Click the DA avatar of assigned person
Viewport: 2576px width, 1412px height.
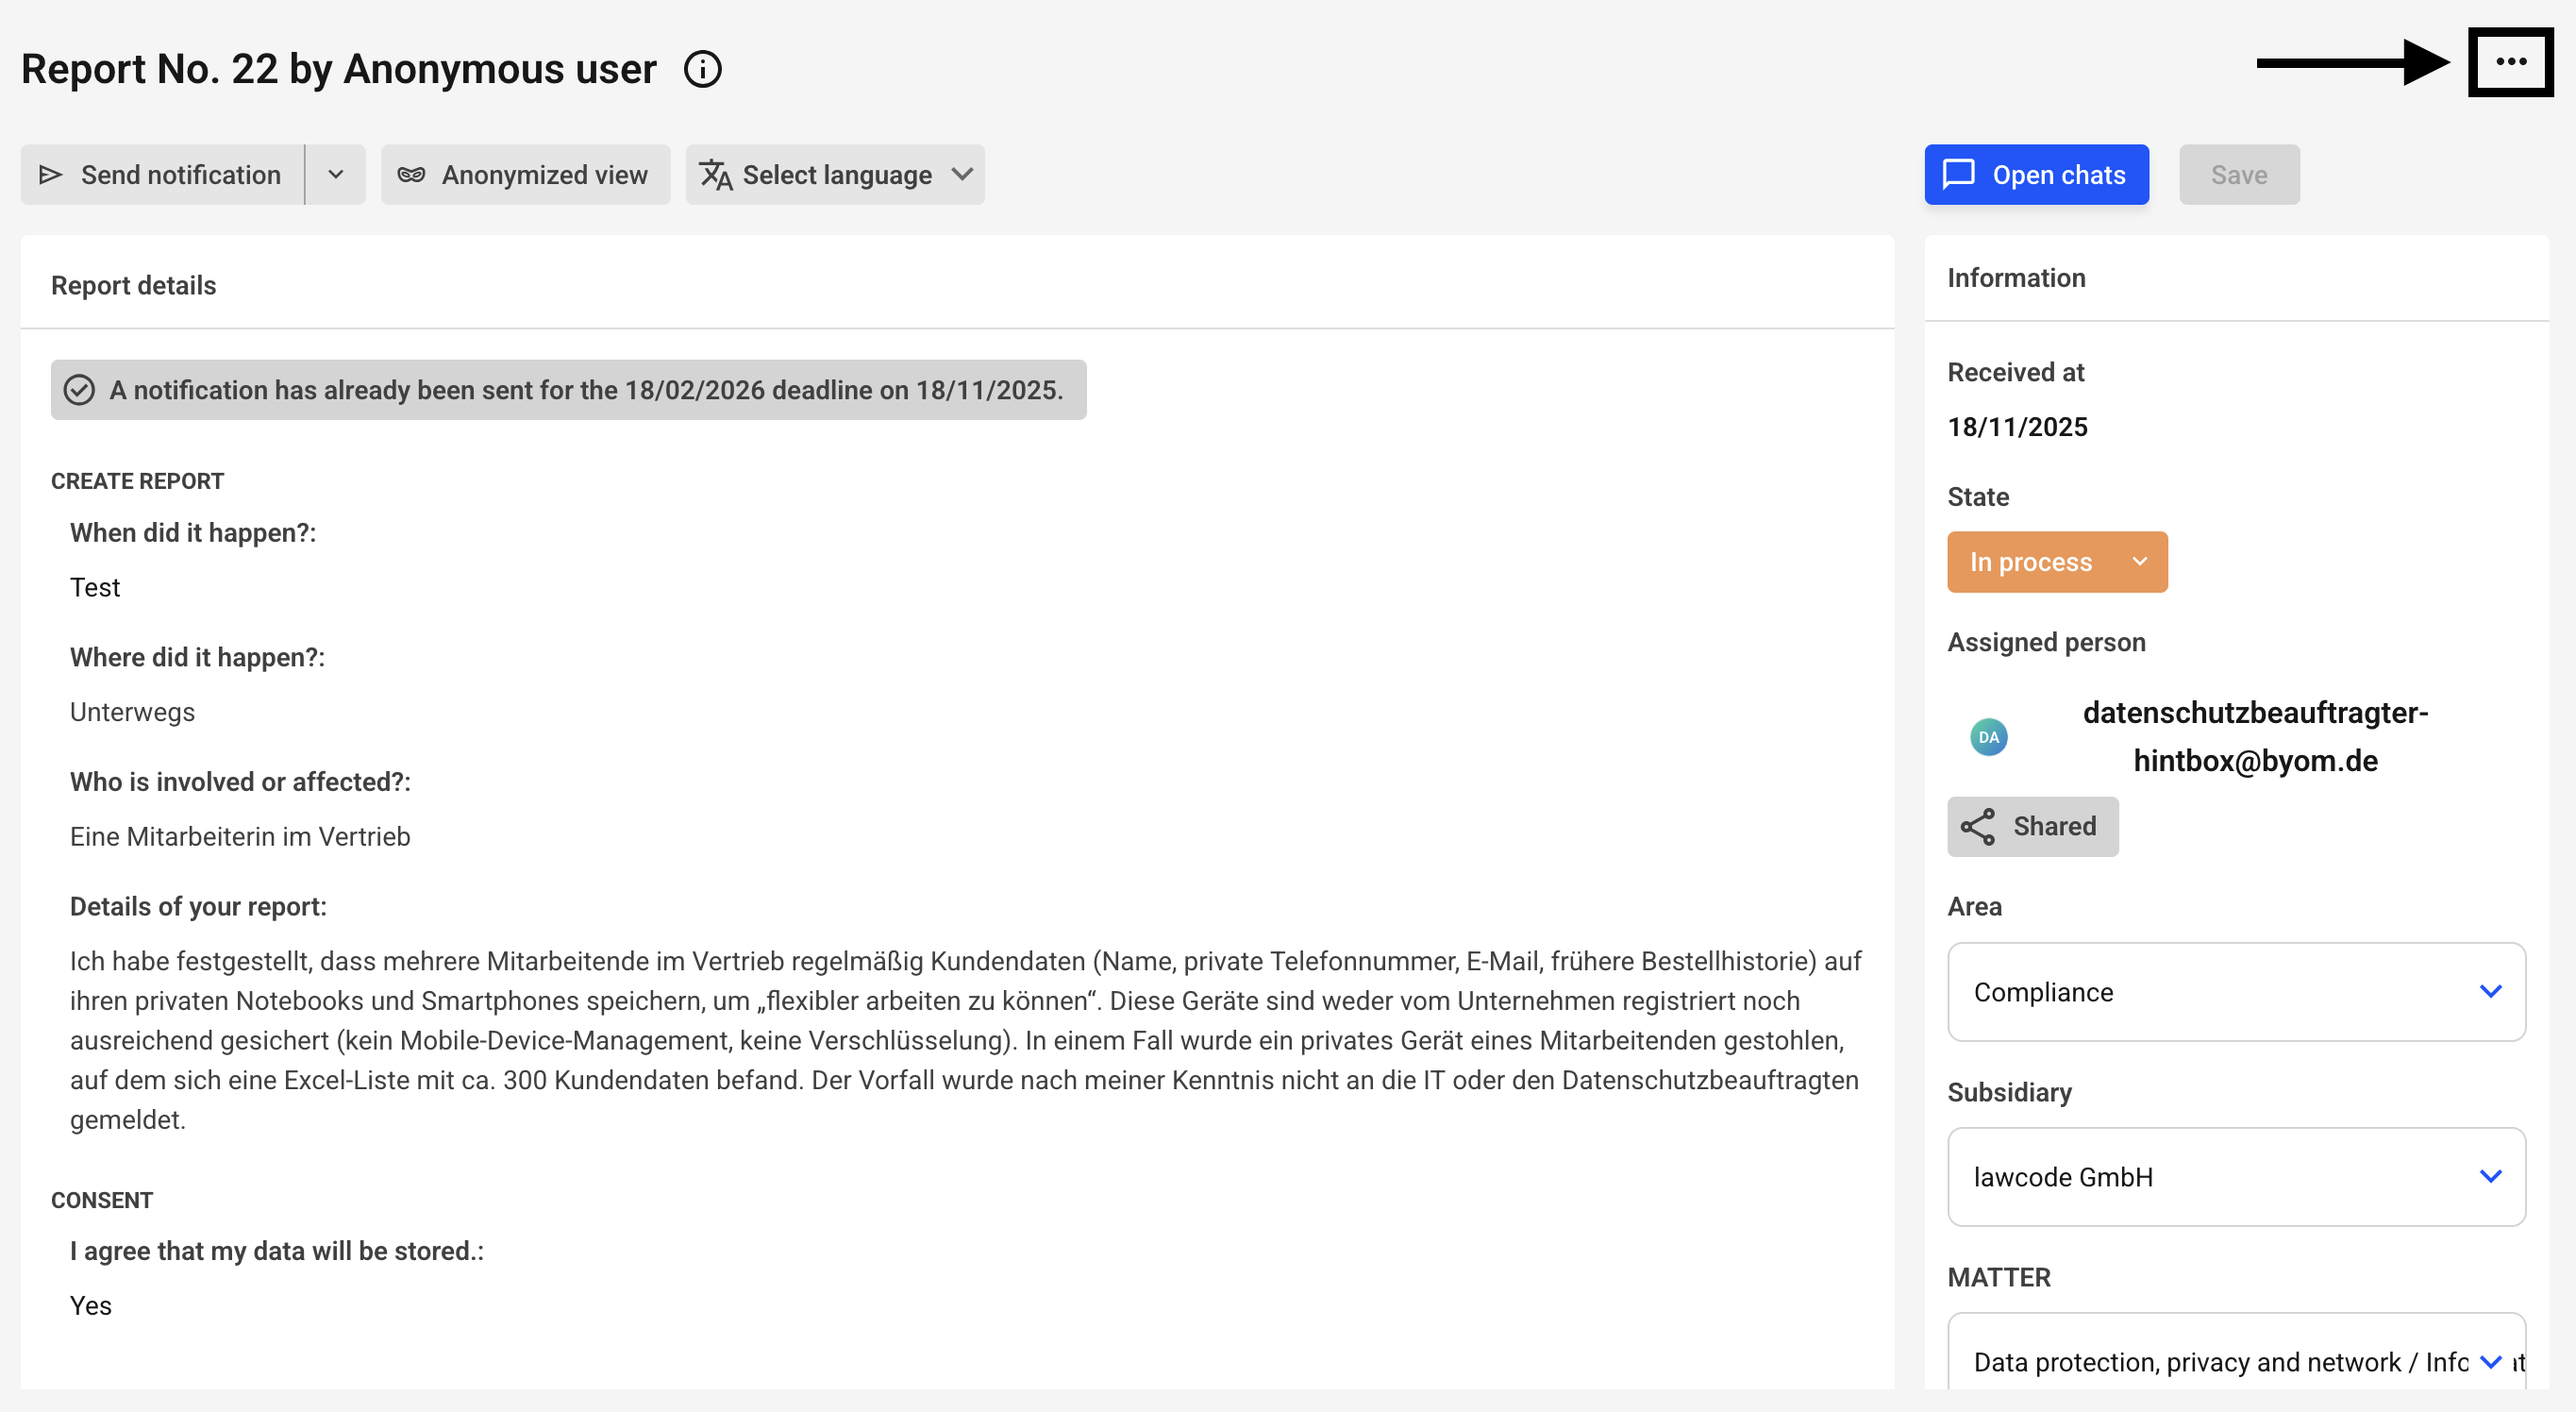1988,737
